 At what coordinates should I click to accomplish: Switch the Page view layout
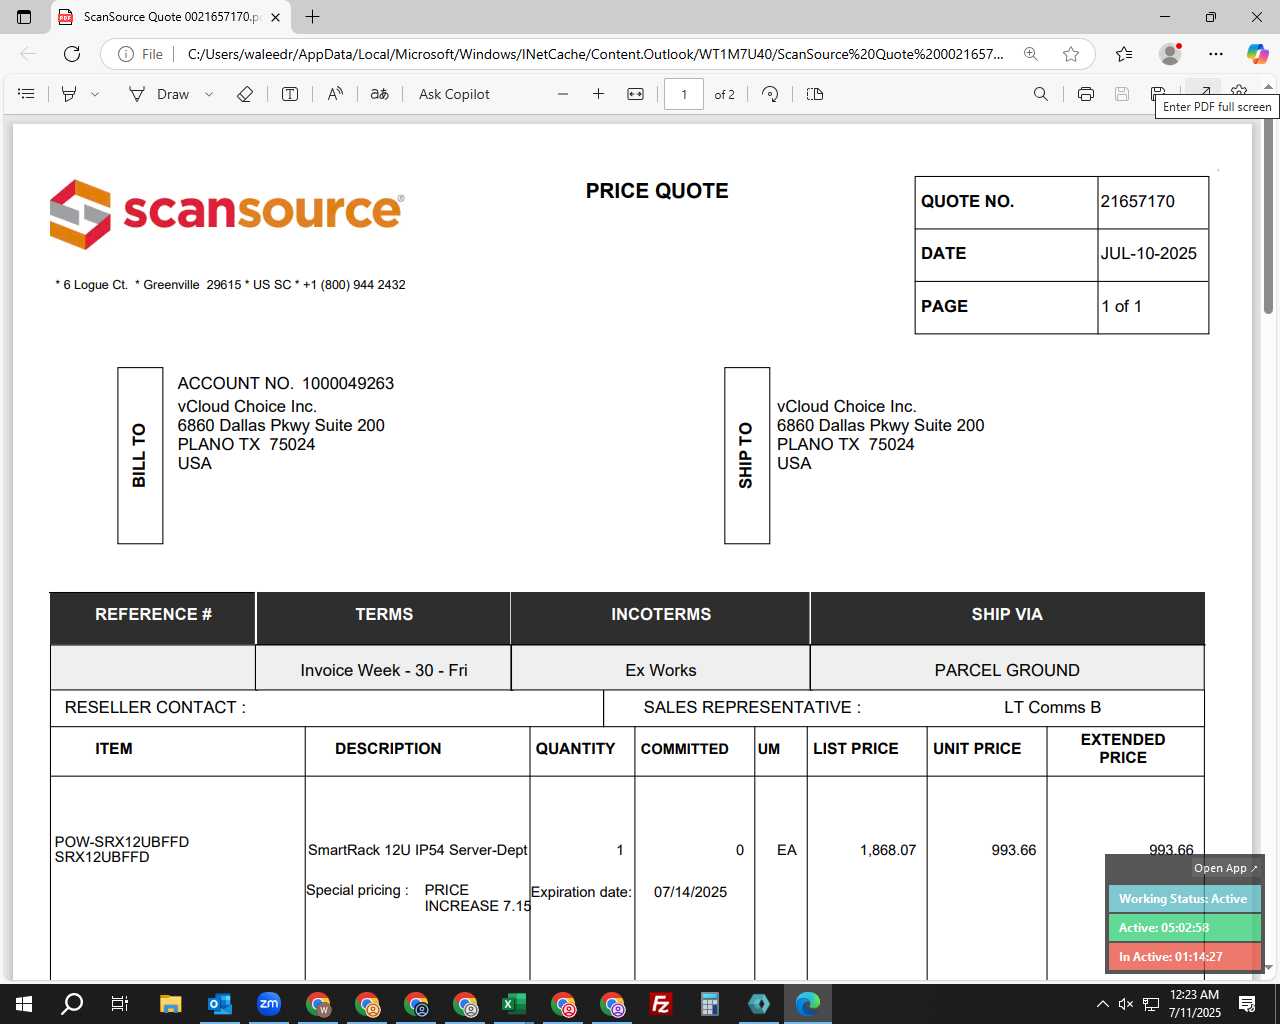tap(815, 94)
